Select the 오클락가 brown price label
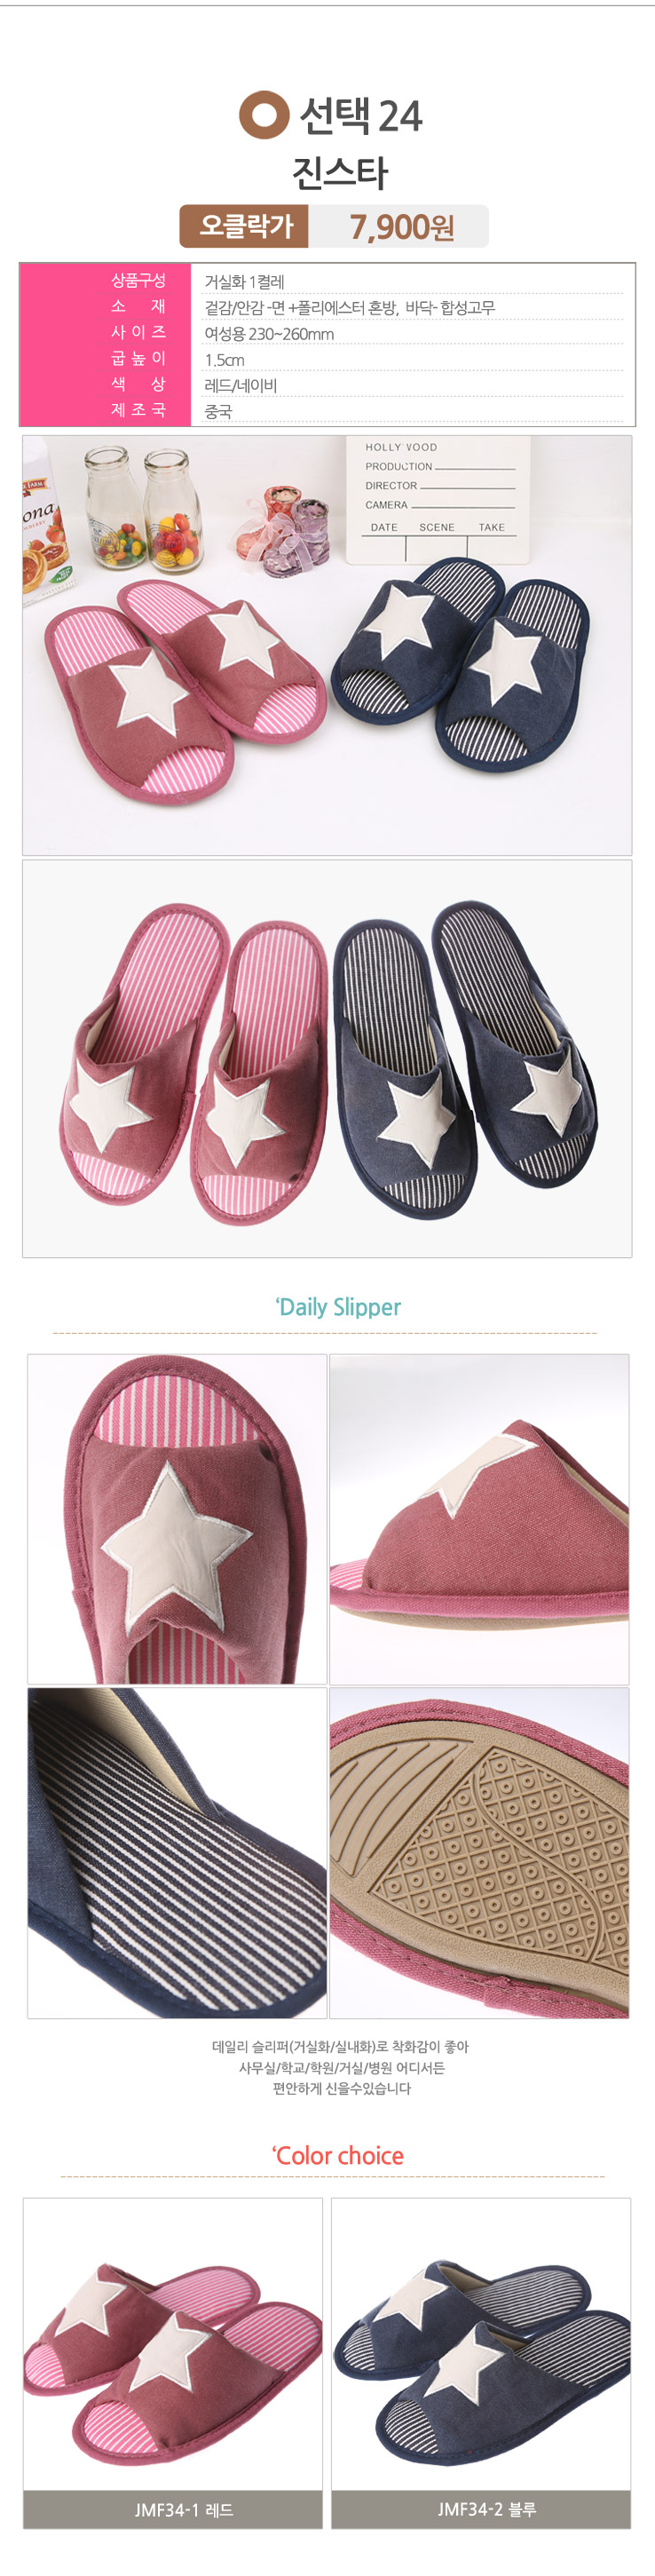Screen dimensions: 655x2576 (x=244, y=226)
